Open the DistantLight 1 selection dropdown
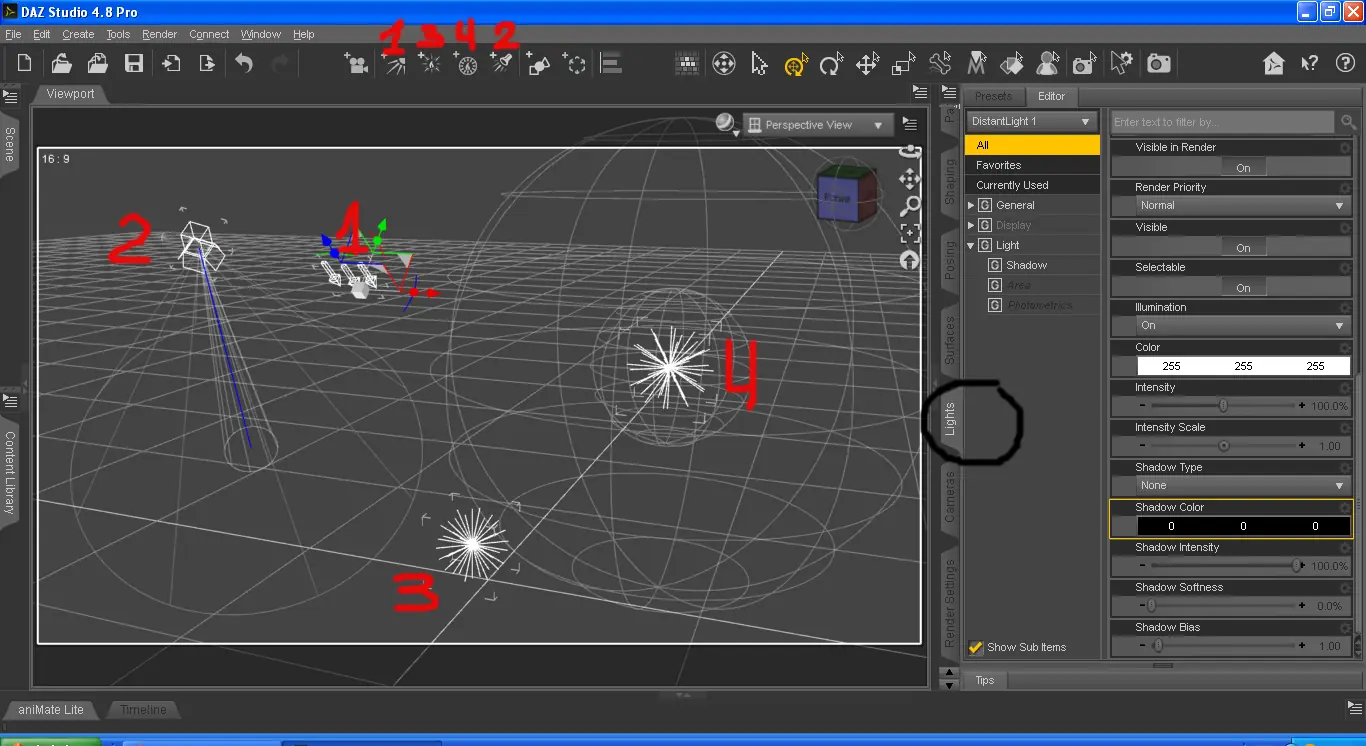This screenshot has height=746, width=1366. 1031,121
